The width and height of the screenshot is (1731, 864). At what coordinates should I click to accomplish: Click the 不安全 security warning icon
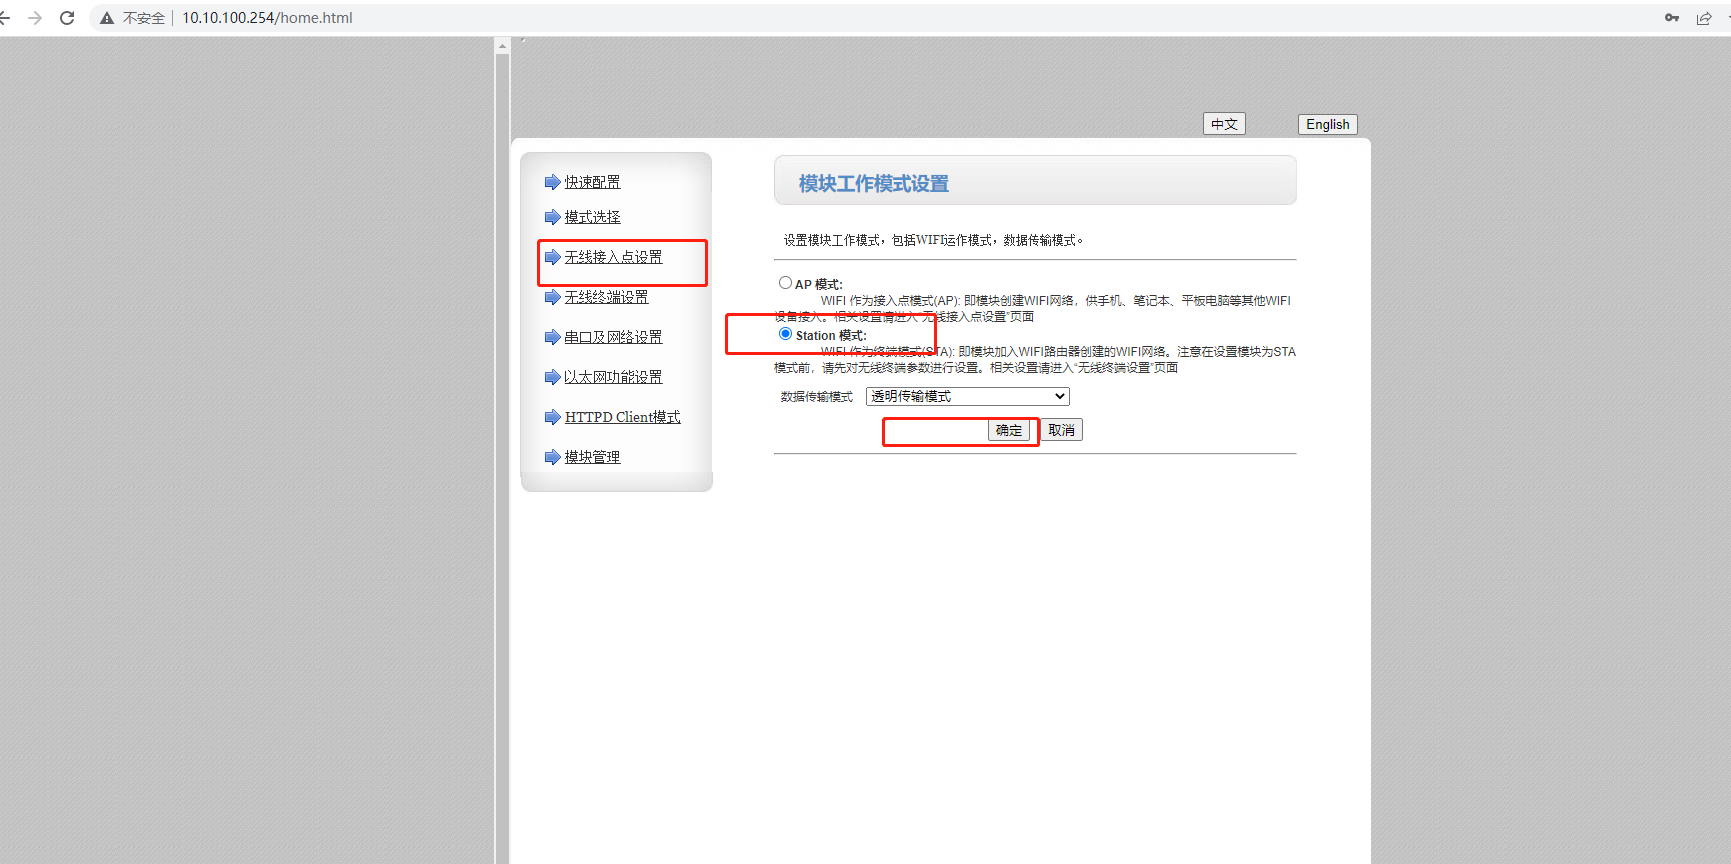point(107,18)
